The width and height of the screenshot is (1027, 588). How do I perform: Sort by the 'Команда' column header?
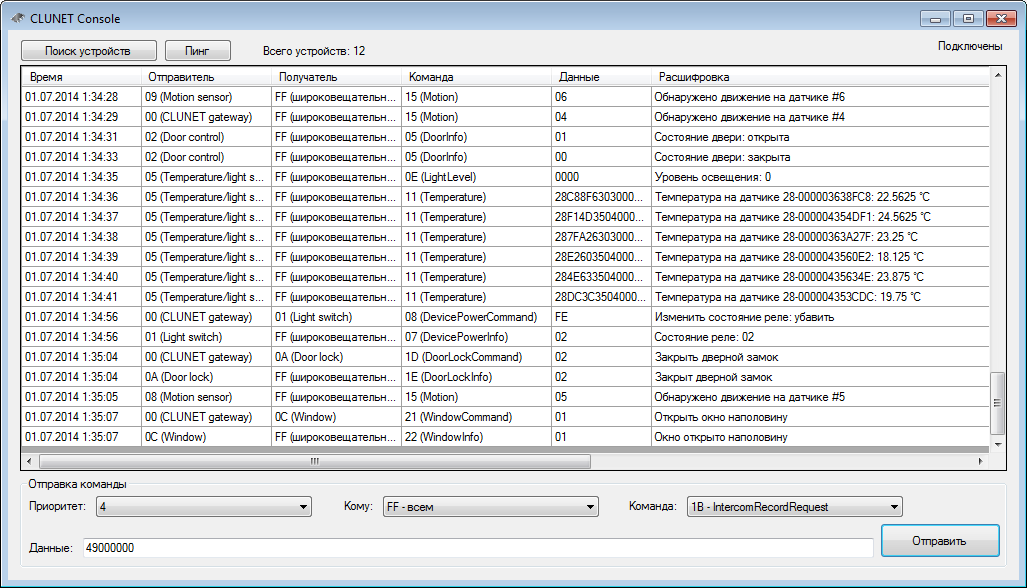pyautogui.click(x=476, y=77)
